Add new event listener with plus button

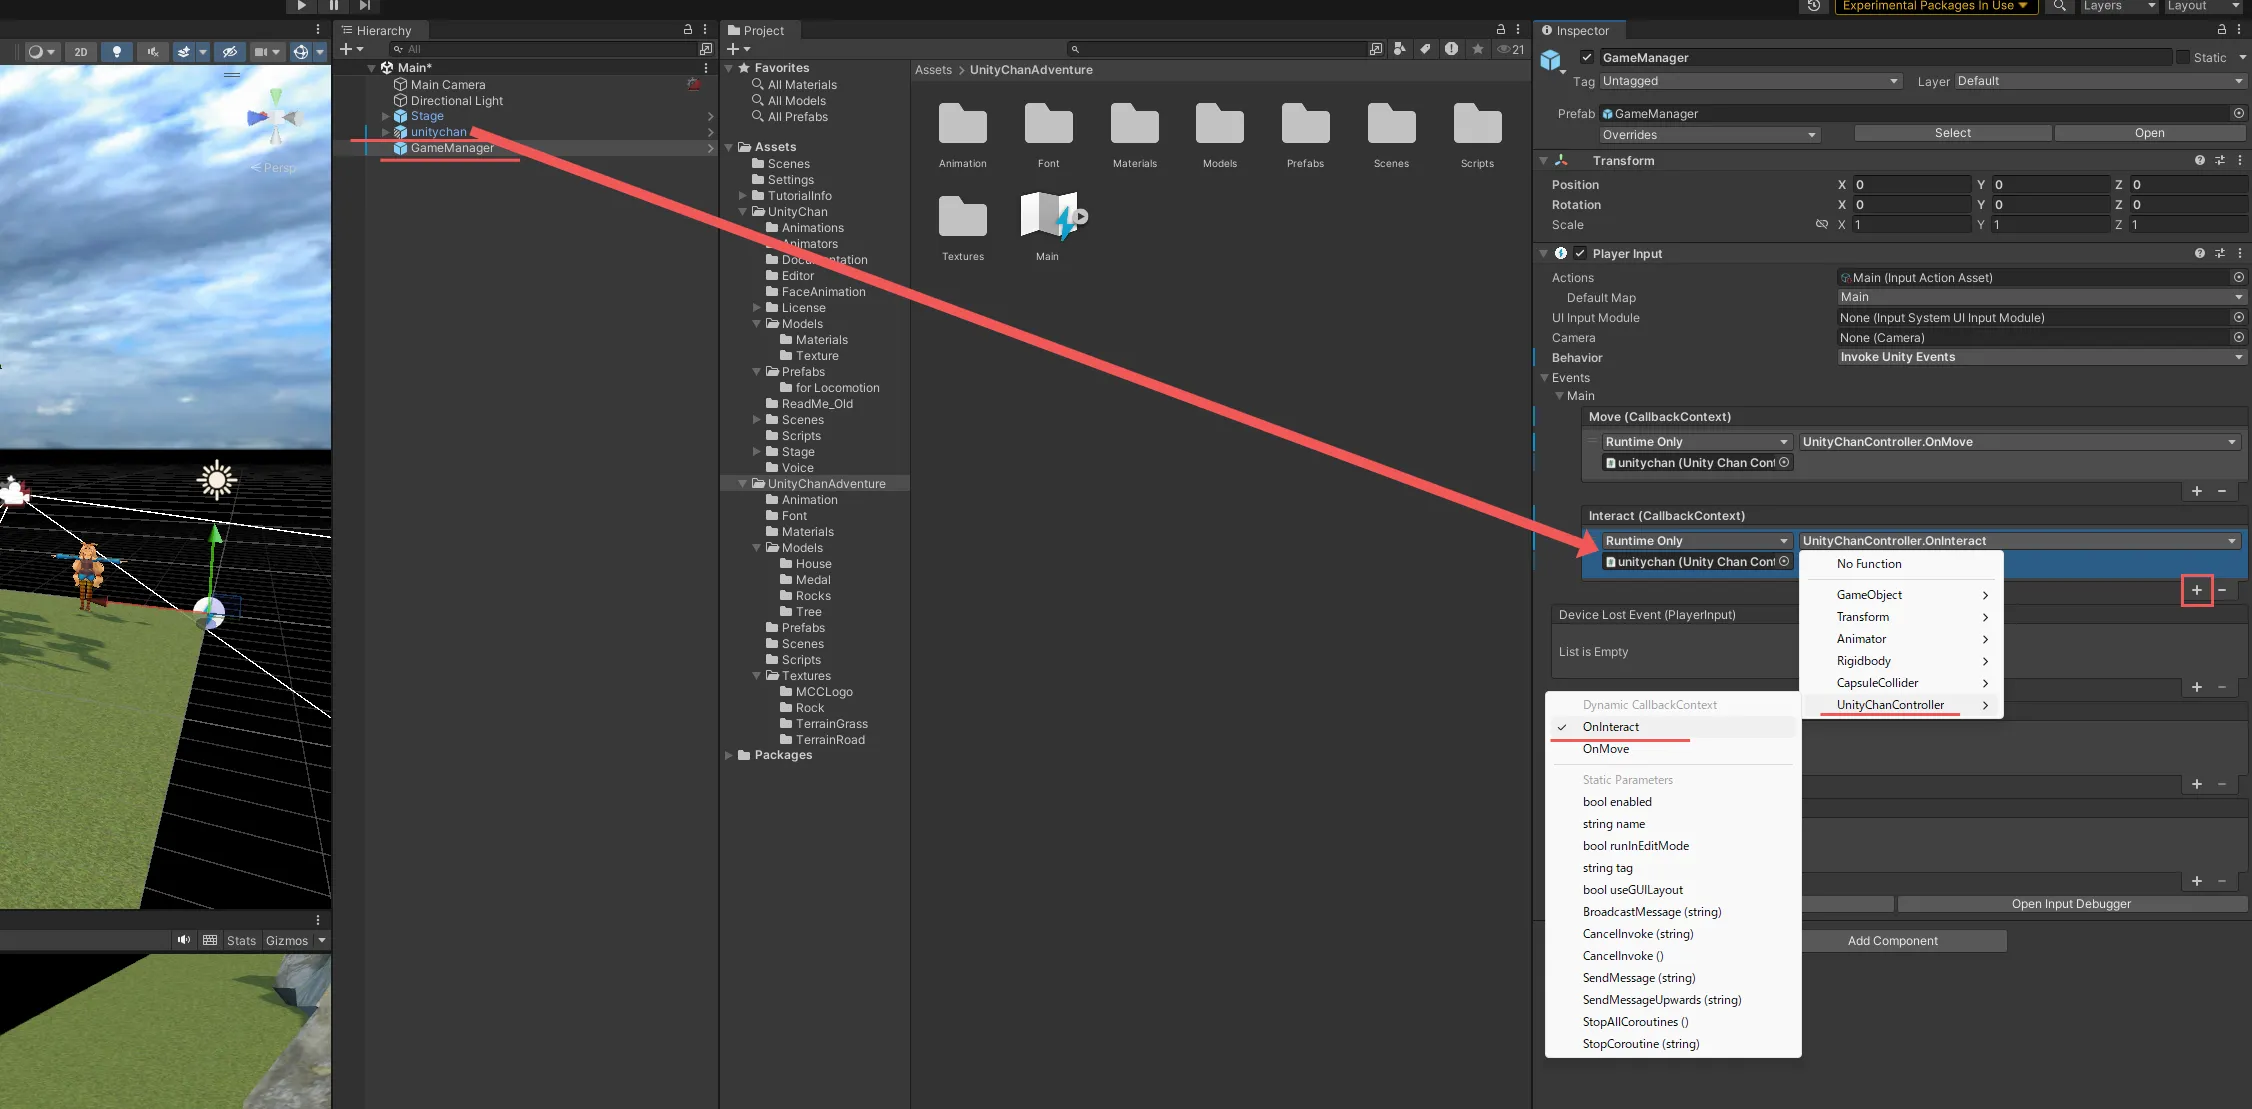tap(2196, 590)
